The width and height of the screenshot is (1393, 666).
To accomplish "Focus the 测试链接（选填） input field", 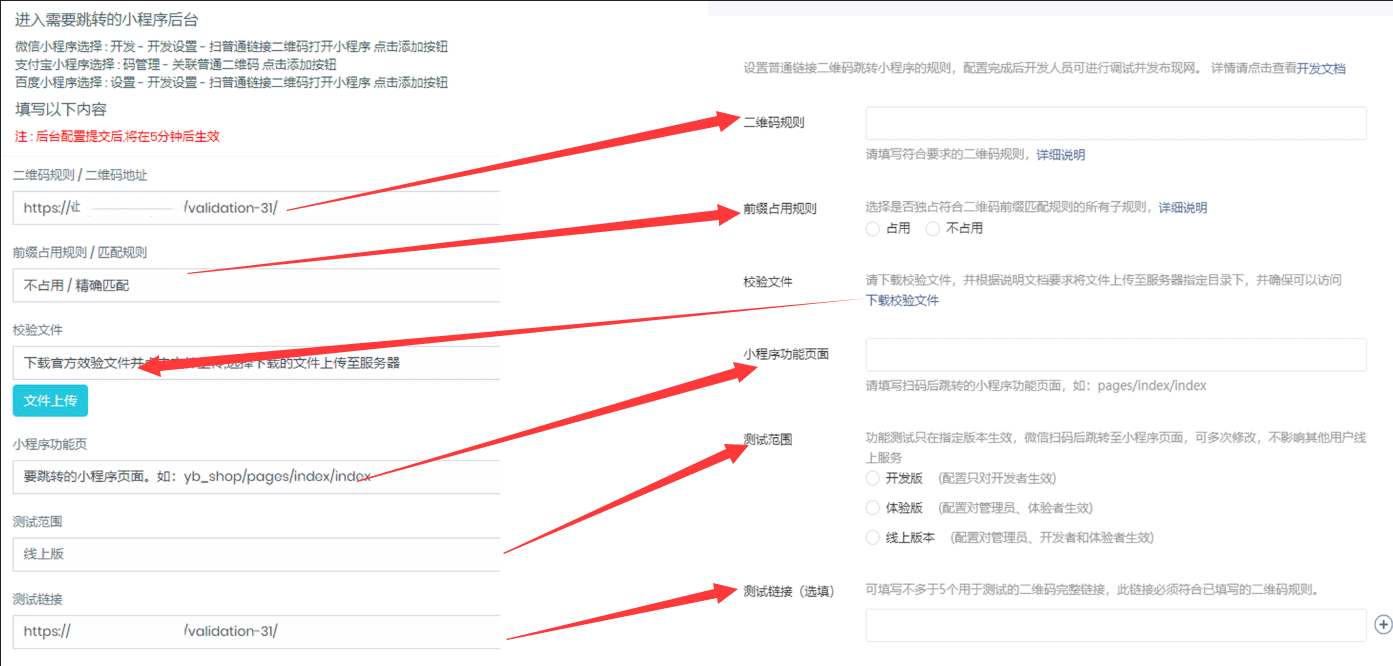I will pos(1116,625).
